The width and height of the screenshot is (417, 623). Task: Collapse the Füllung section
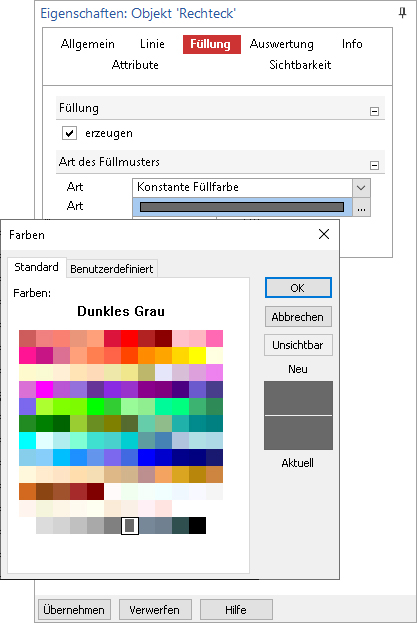tap(374, 111)
